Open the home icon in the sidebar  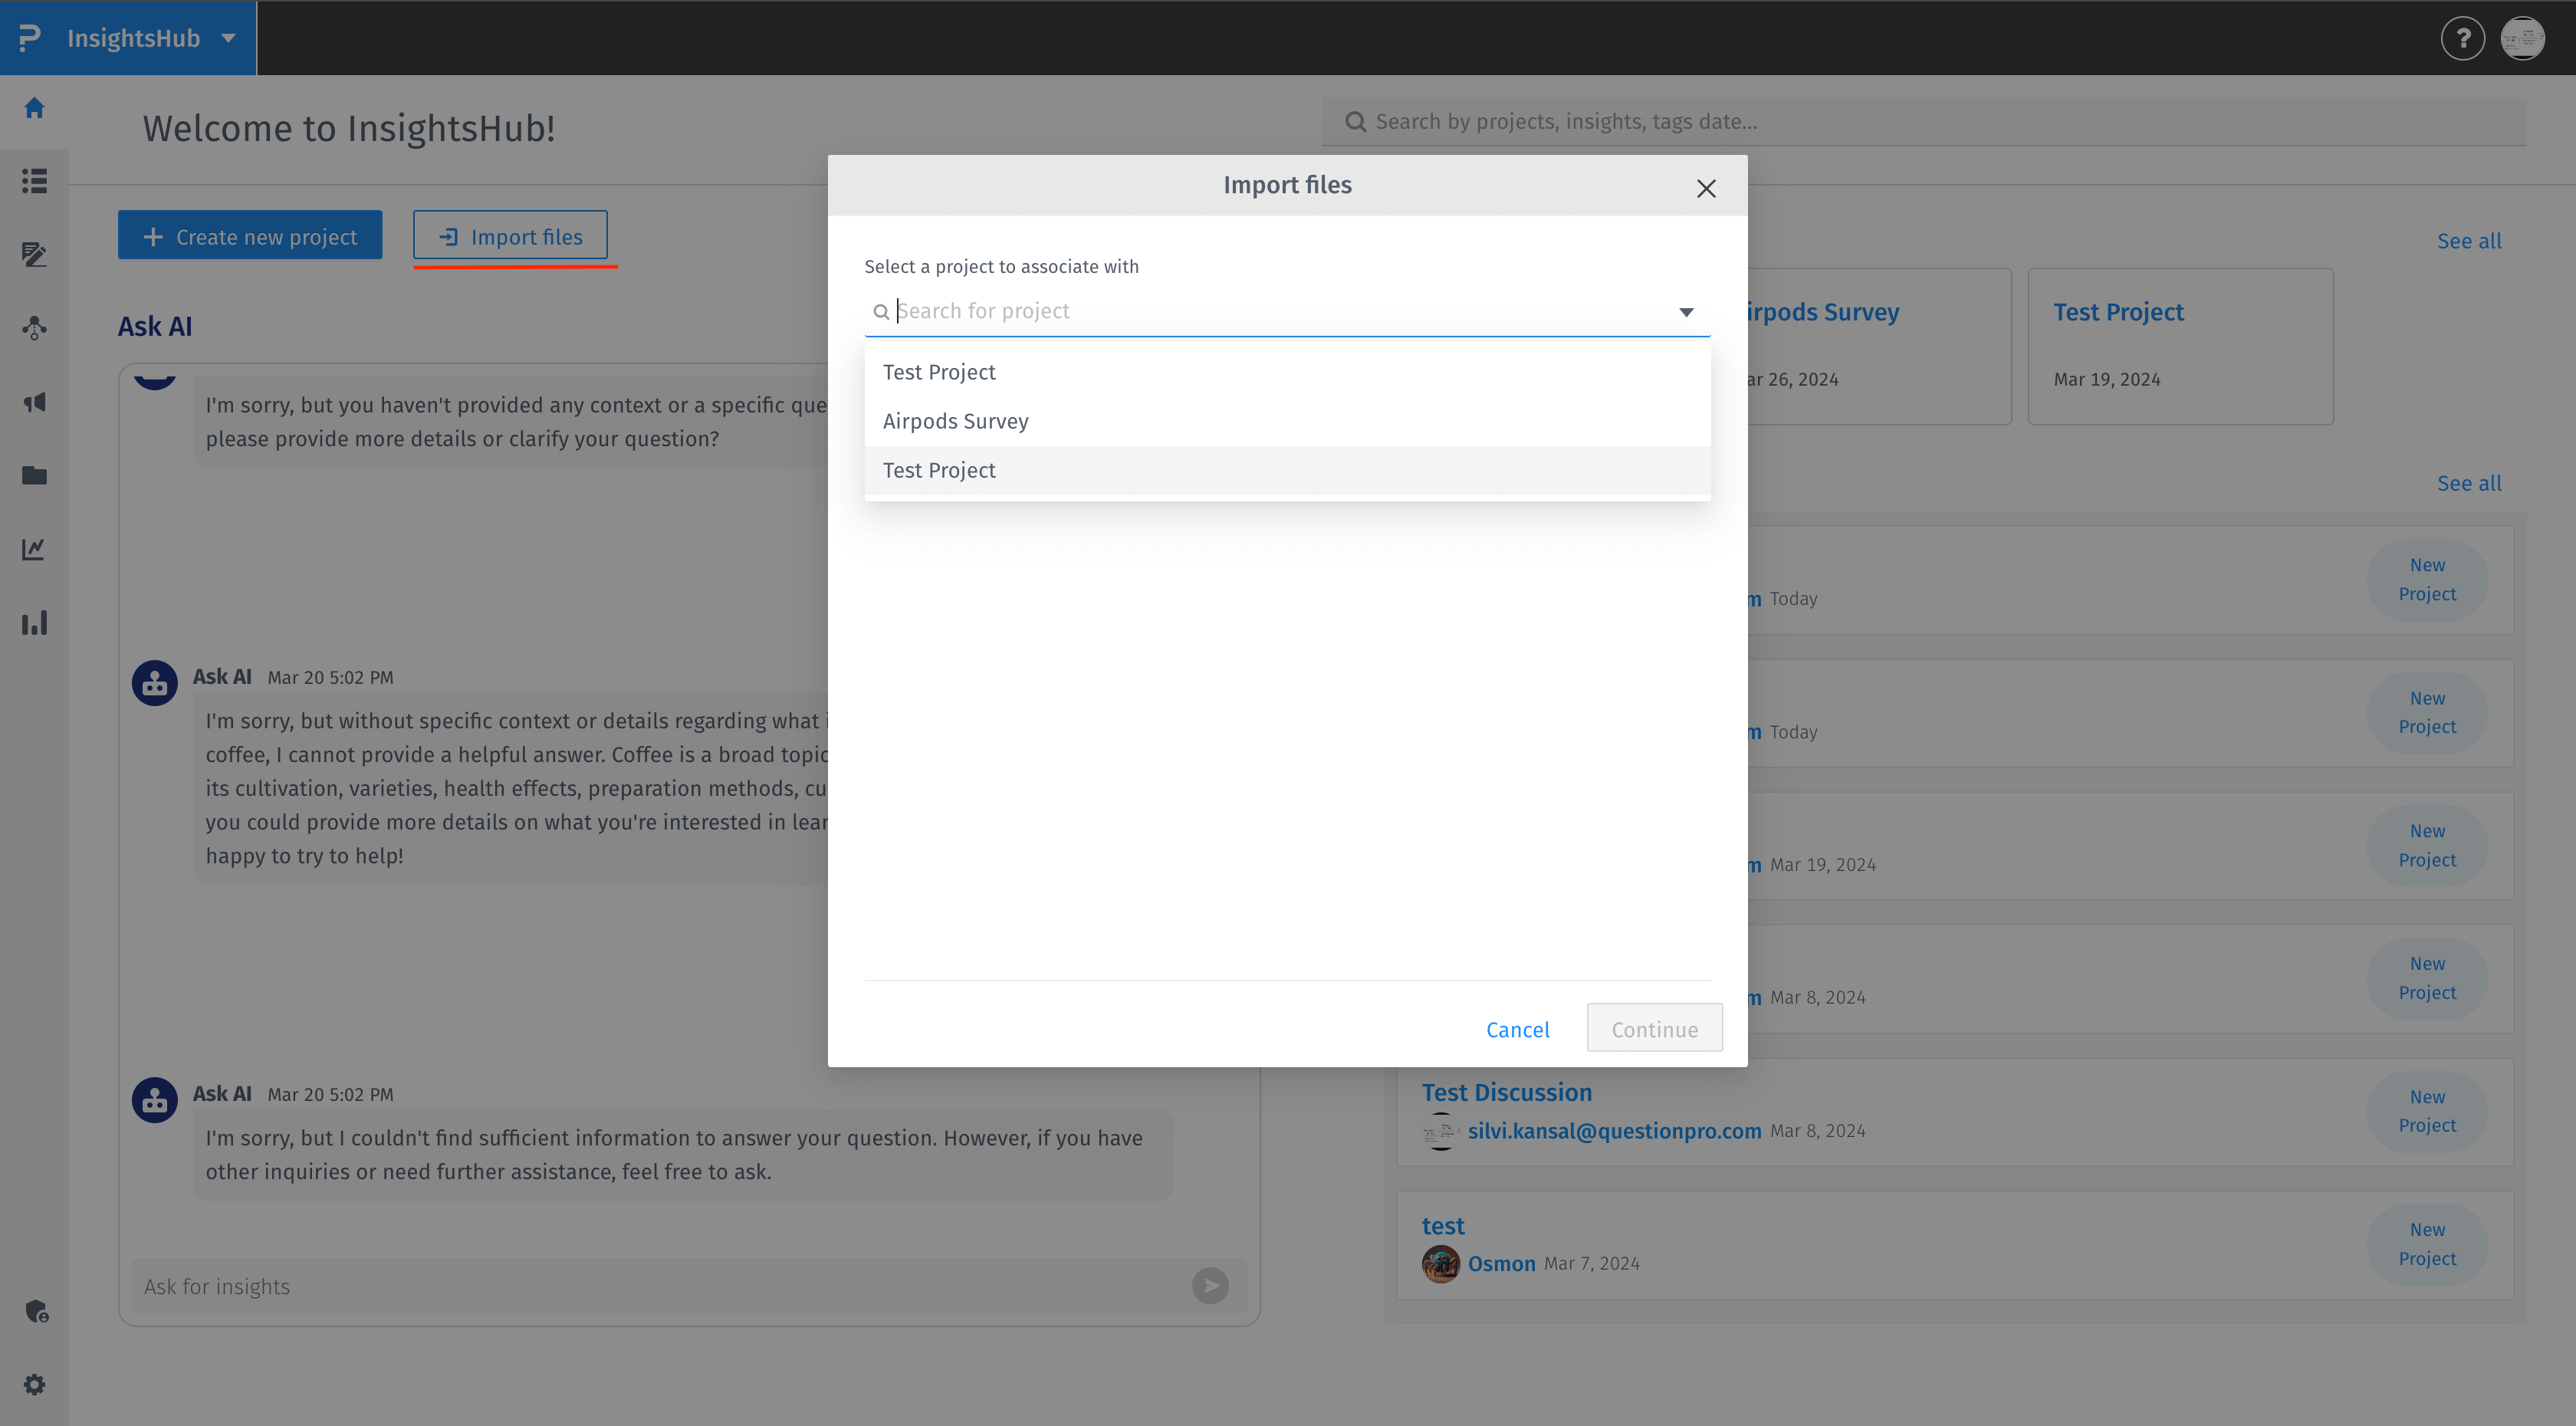[x=34, y=108]
